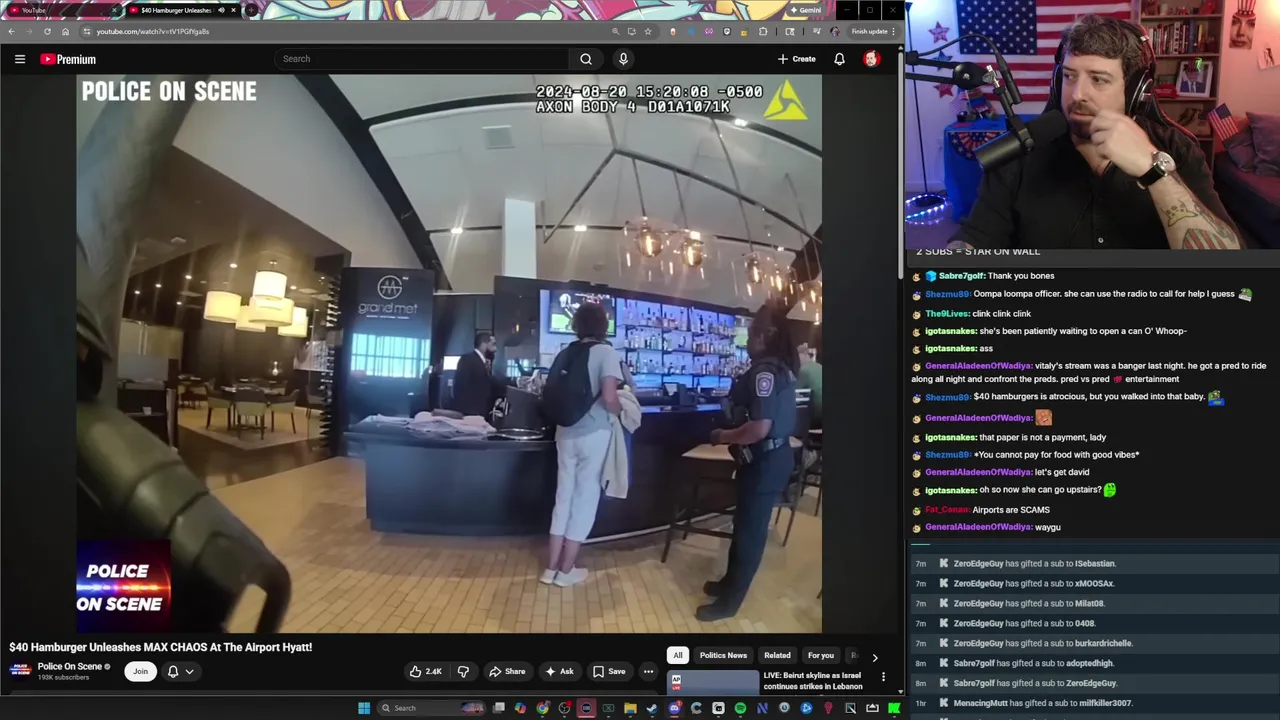The width and height of the screenshot is (1280, 720).
Task: Dislike the video with thumbs down
Action: [x=463, y=671]
